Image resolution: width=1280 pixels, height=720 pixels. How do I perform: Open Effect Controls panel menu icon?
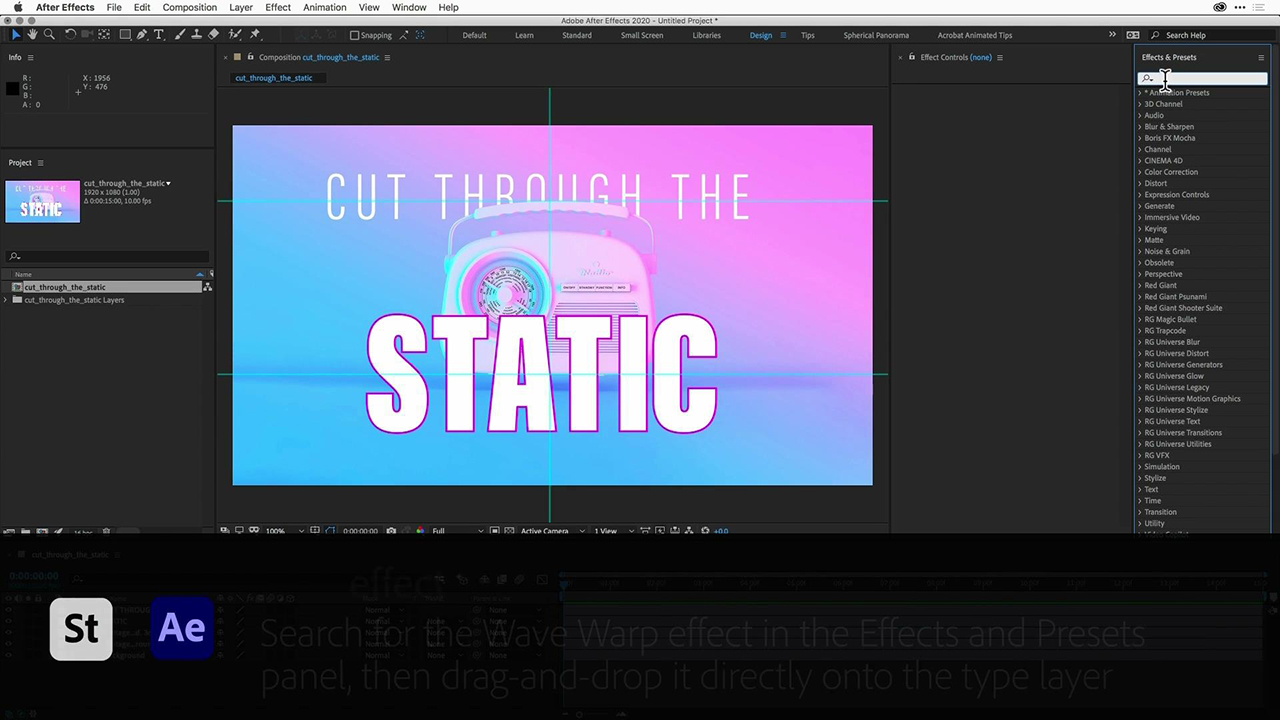[999, 57]
